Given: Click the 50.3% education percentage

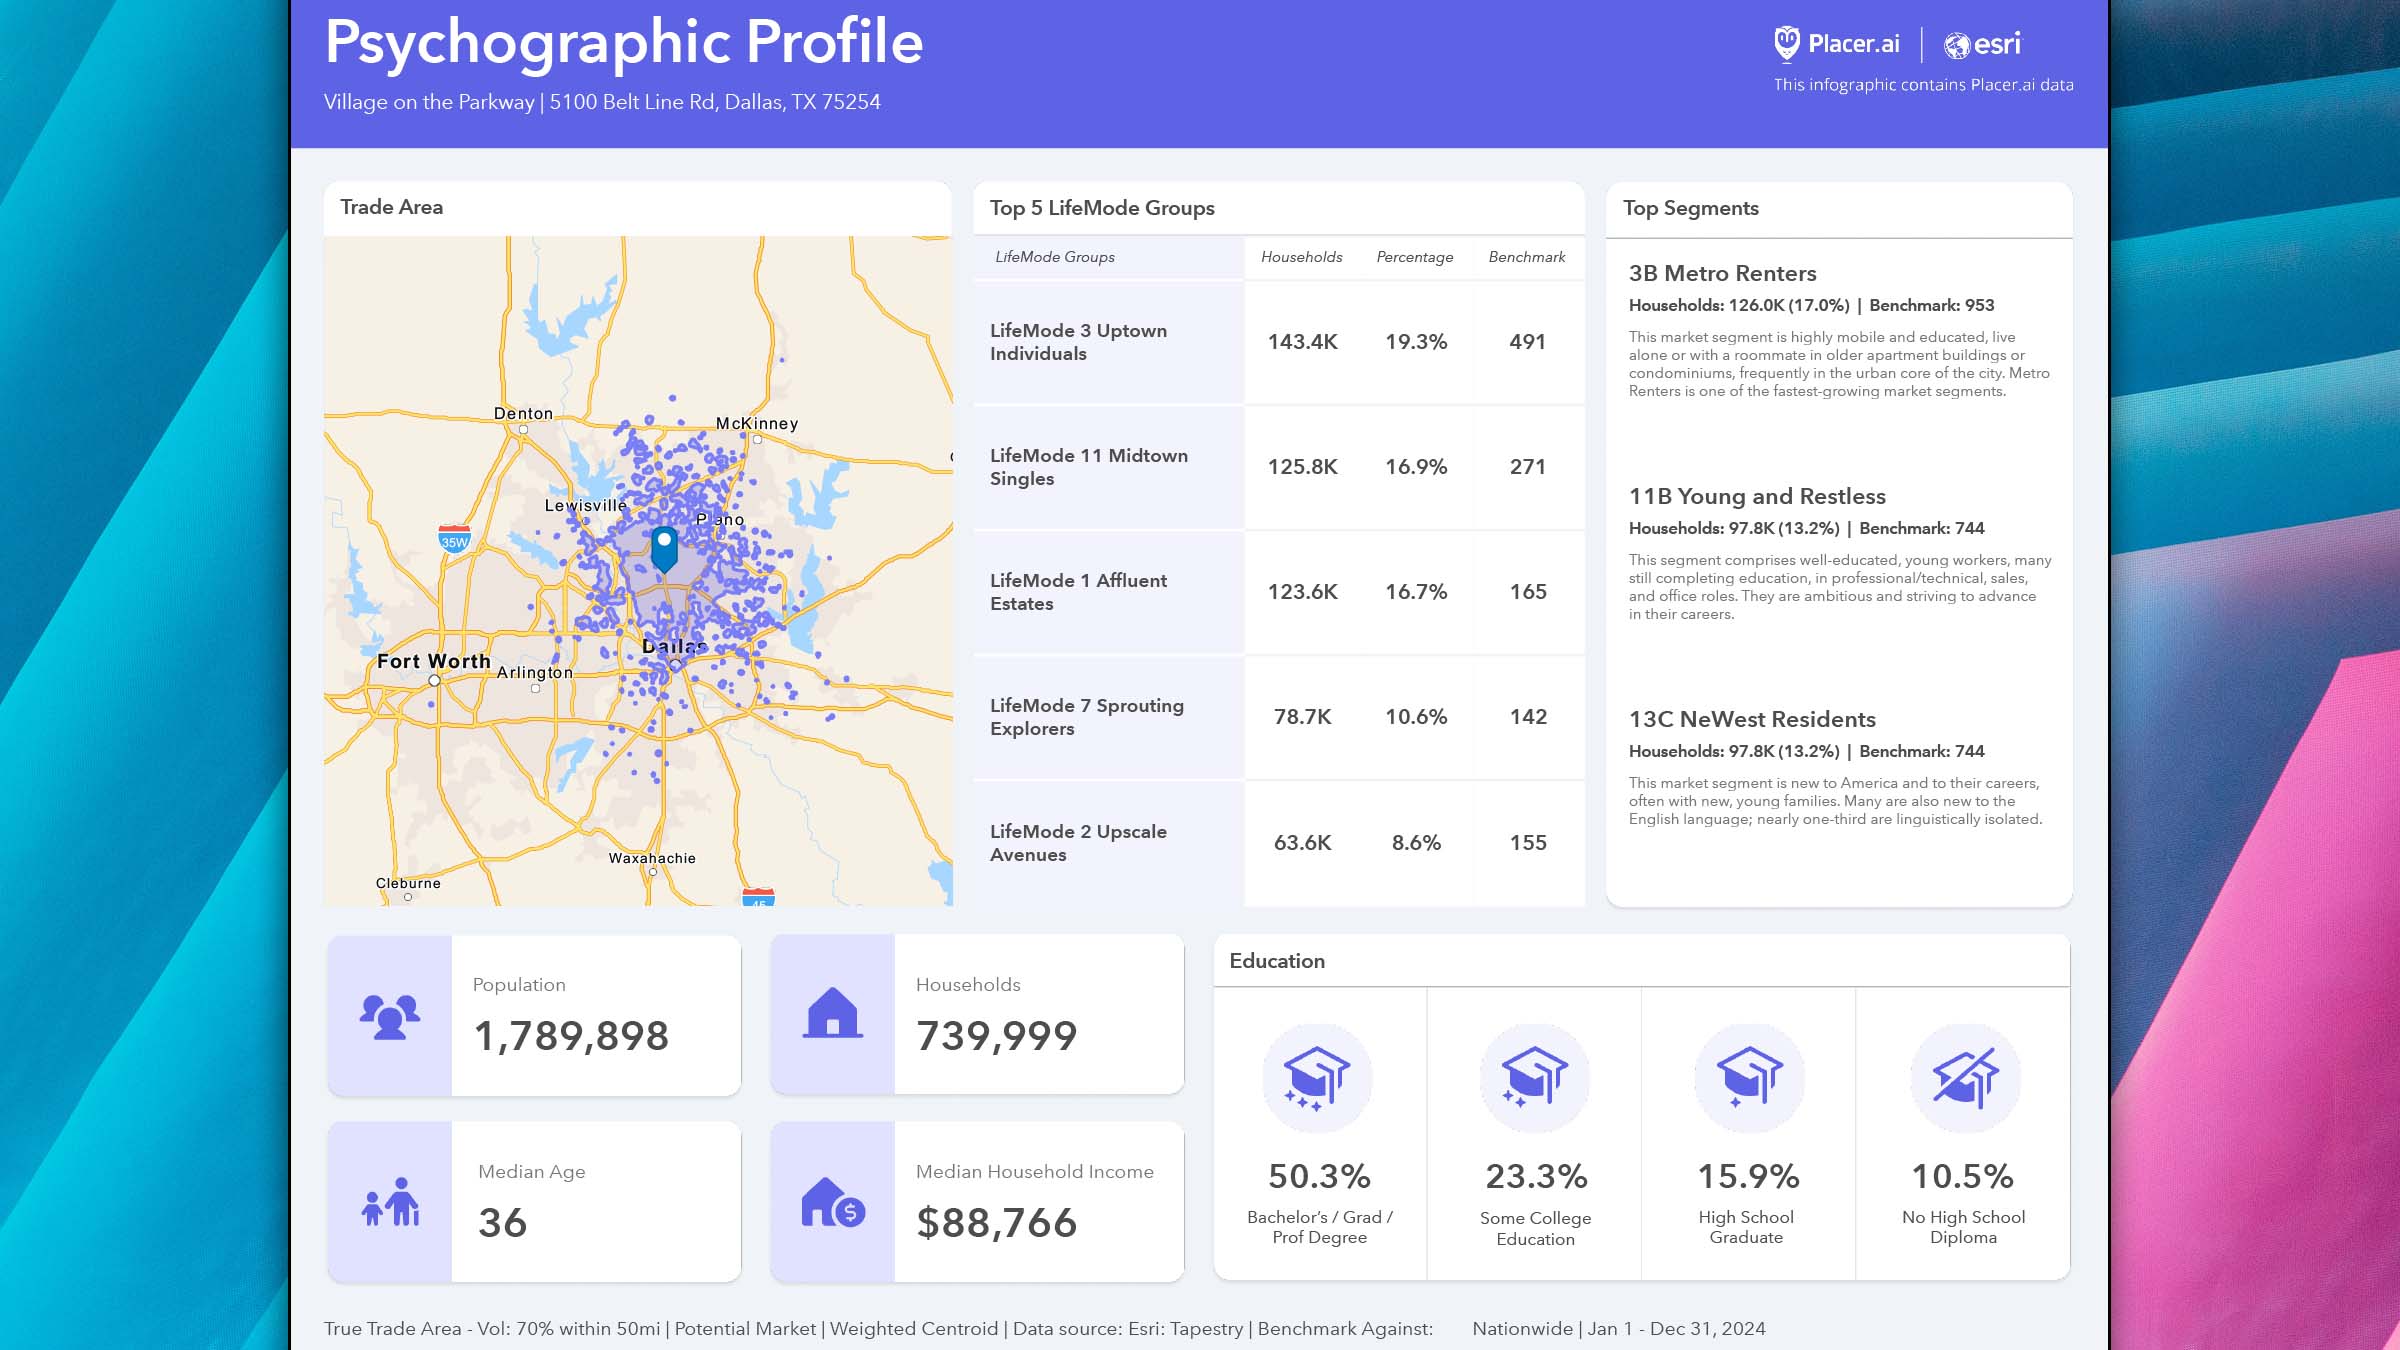Looking at the screenshot, I should (1319, 1176).
